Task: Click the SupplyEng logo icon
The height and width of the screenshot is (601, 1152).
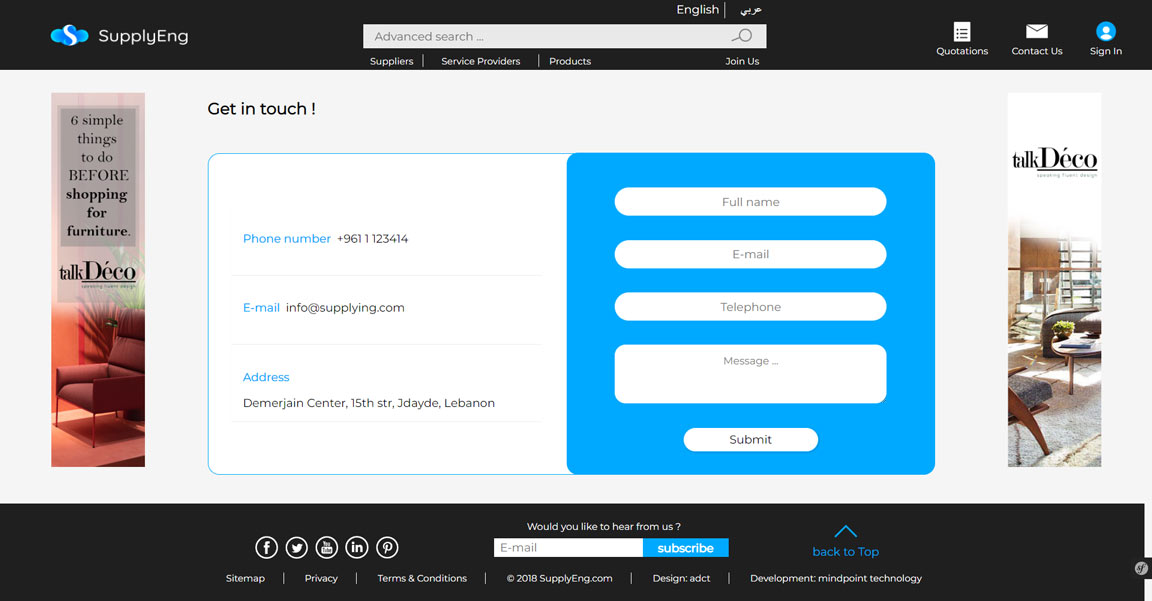Action: pyautogui.click(x=69, y=36)
